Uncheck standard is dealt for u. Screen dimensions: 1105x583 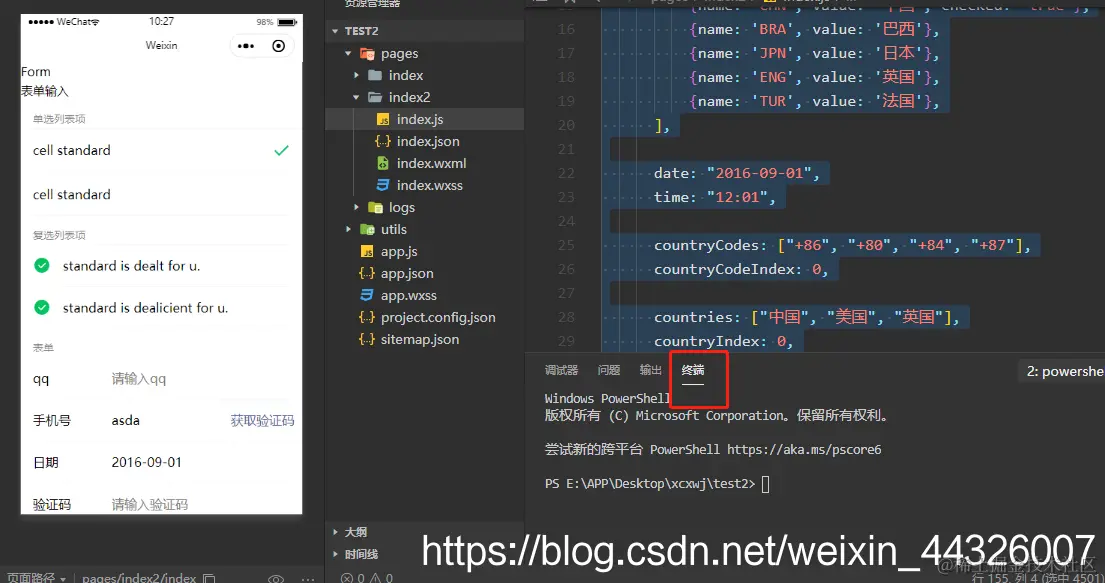click(x=42, y=266)
